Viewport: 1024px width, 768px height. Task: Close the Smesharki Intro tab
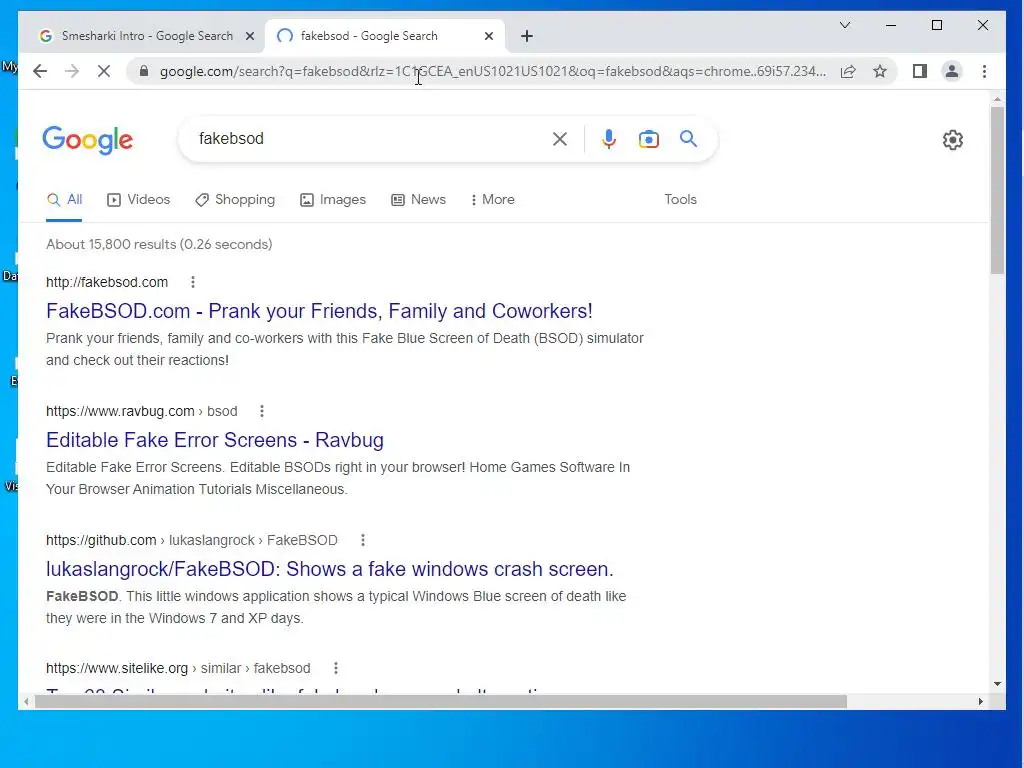249,36
